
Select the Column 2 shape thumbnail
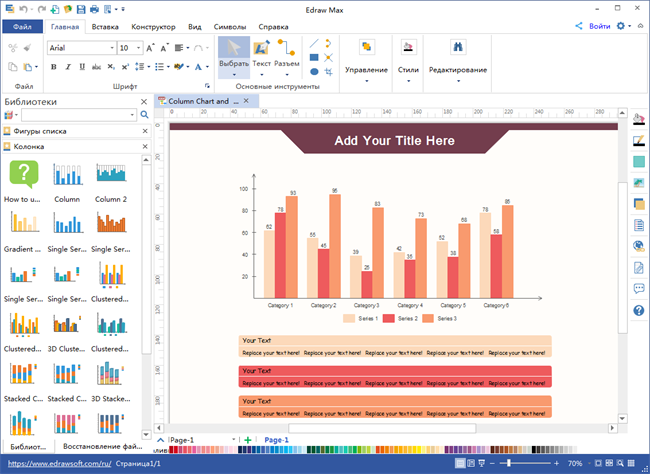tap(111, 182)
